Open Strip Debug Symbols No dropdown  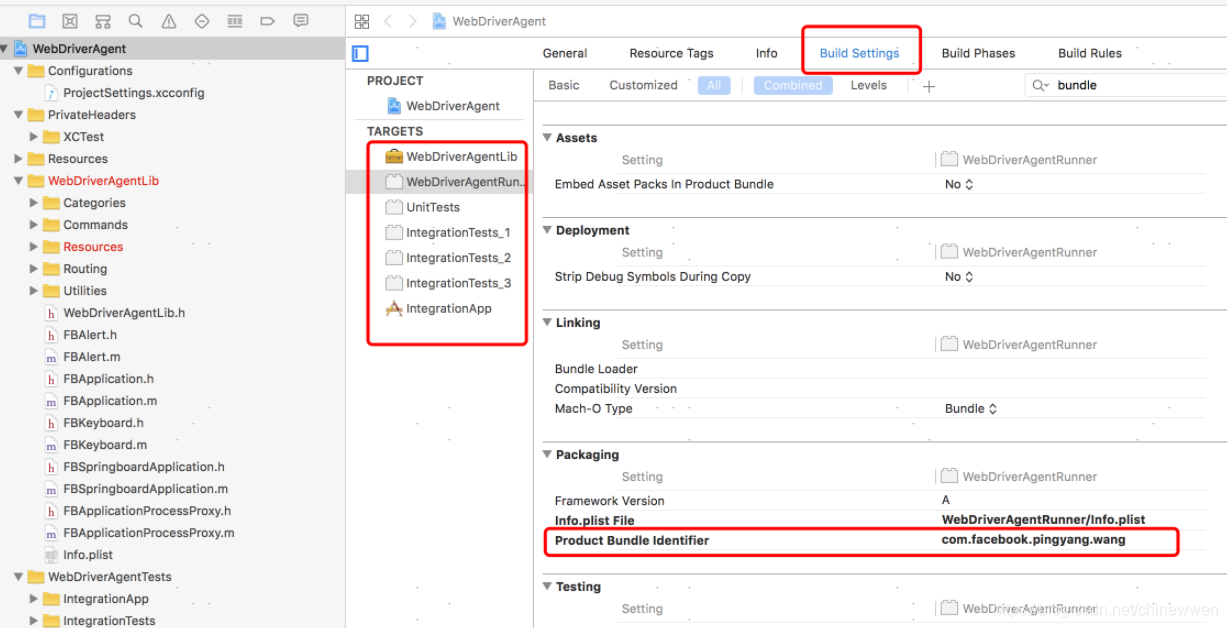(x=959, y=277)
